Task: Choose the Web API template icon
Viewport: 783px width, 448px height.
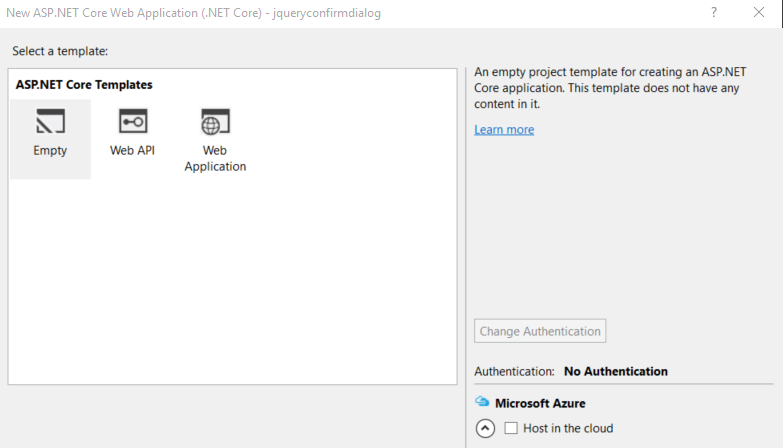Action: point(133,121)
